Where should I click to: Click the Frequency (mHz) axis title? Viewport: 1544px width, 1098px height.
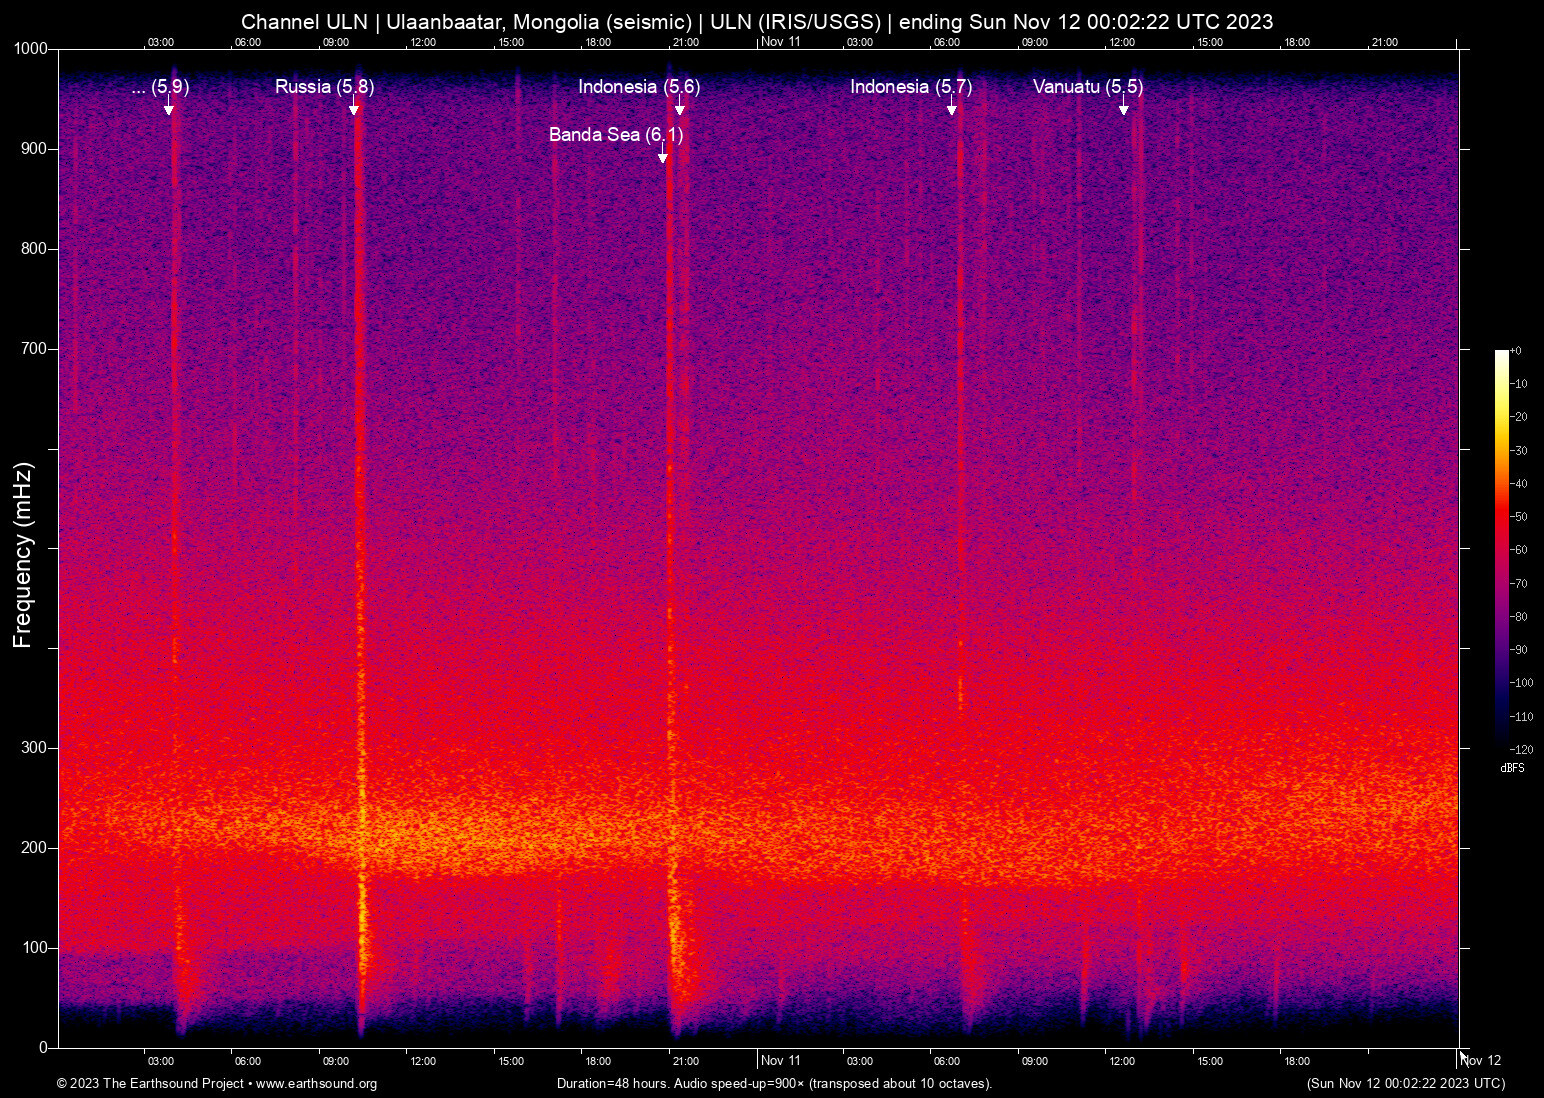click(23, 555)
